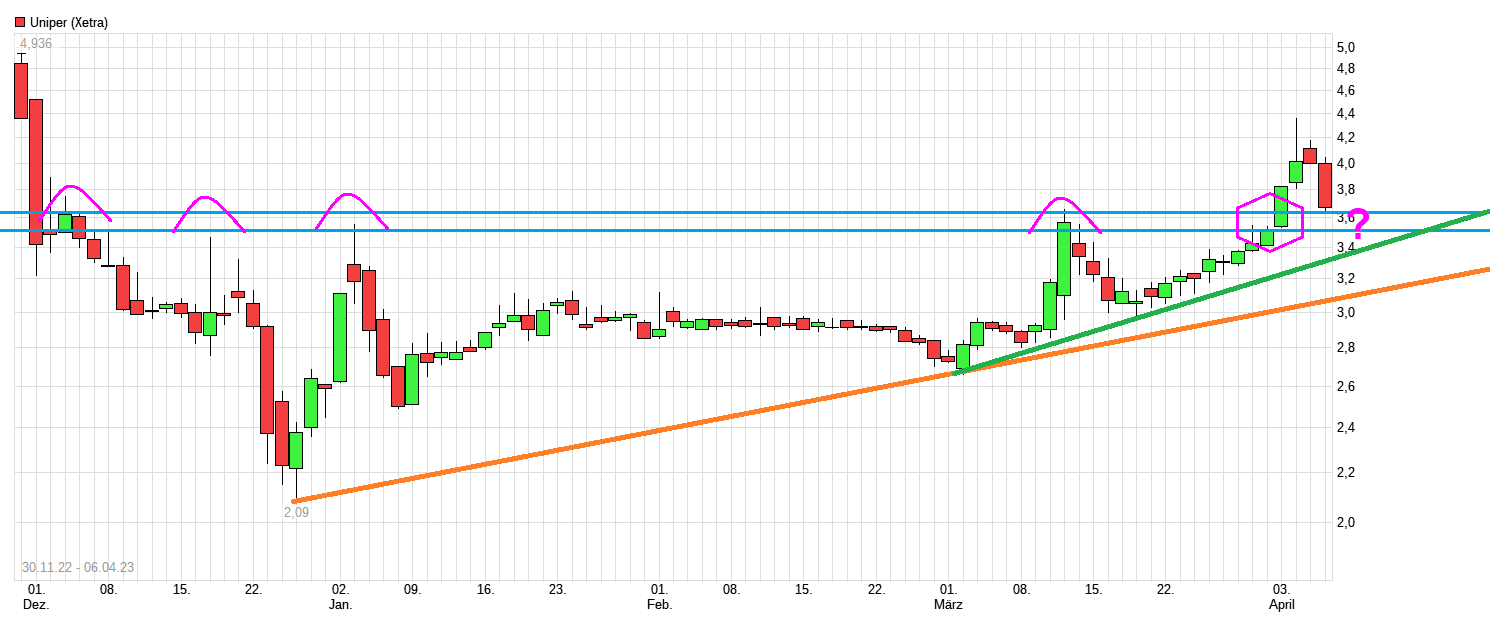Click the 02. date tick label
The height and width of the screenshot is (626, 1490).
point(341,590)
